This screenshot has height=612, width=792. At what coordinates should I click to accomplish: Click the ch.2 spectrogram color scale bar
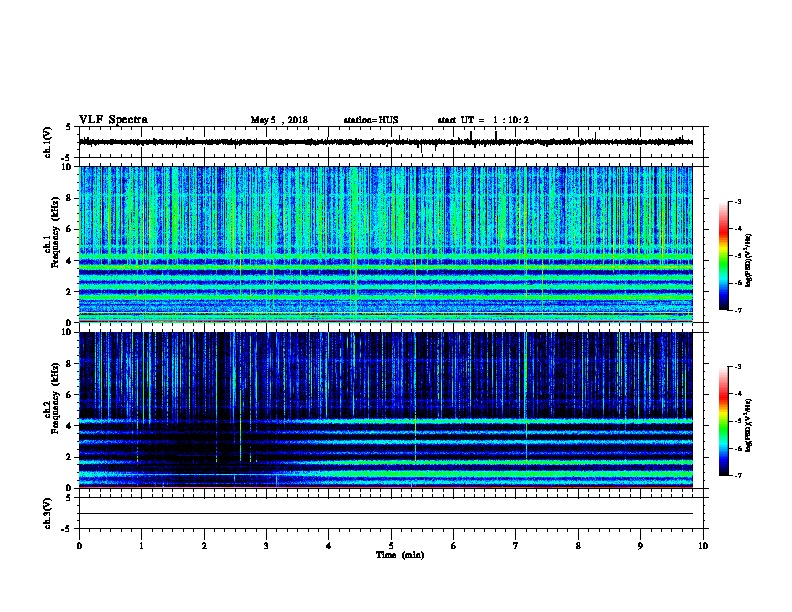[723, 421]
